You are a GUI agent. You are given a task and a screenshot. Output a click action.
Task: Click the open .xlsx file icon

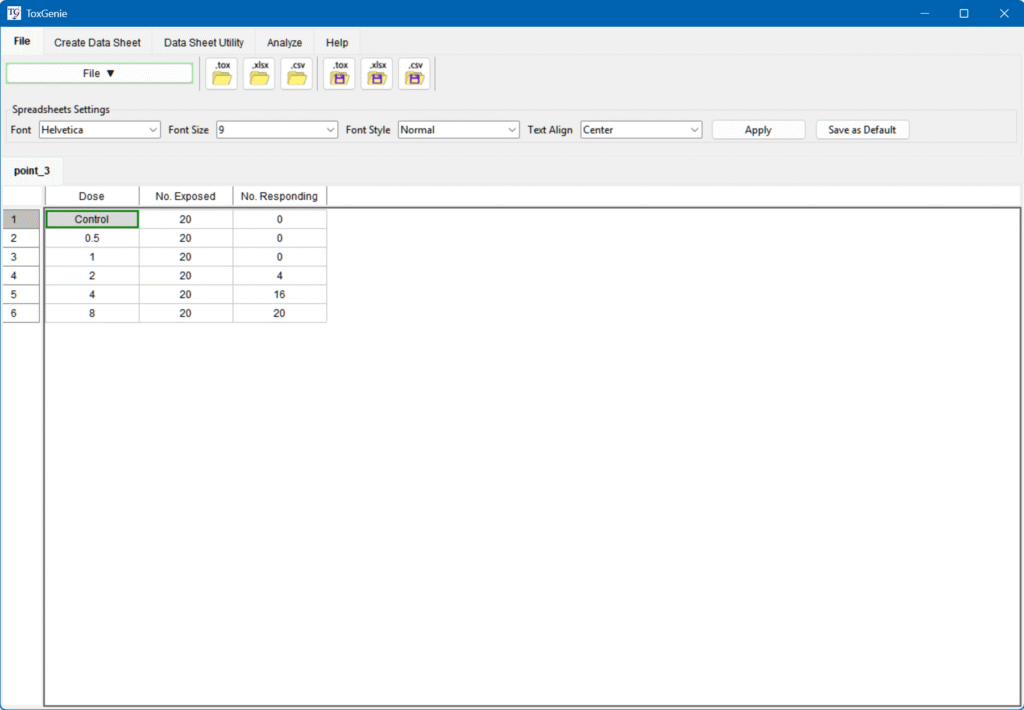click(259, 74)
